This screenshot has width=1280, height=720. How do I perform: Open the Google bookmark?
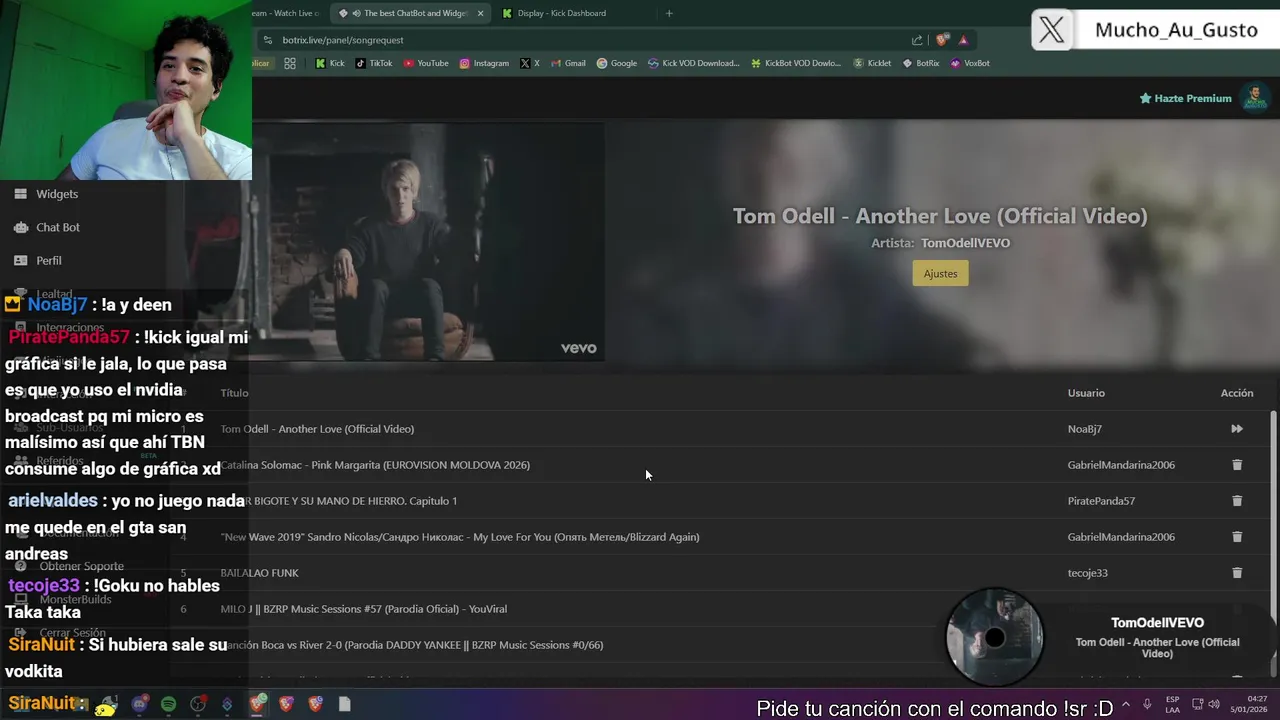[616, 63]
